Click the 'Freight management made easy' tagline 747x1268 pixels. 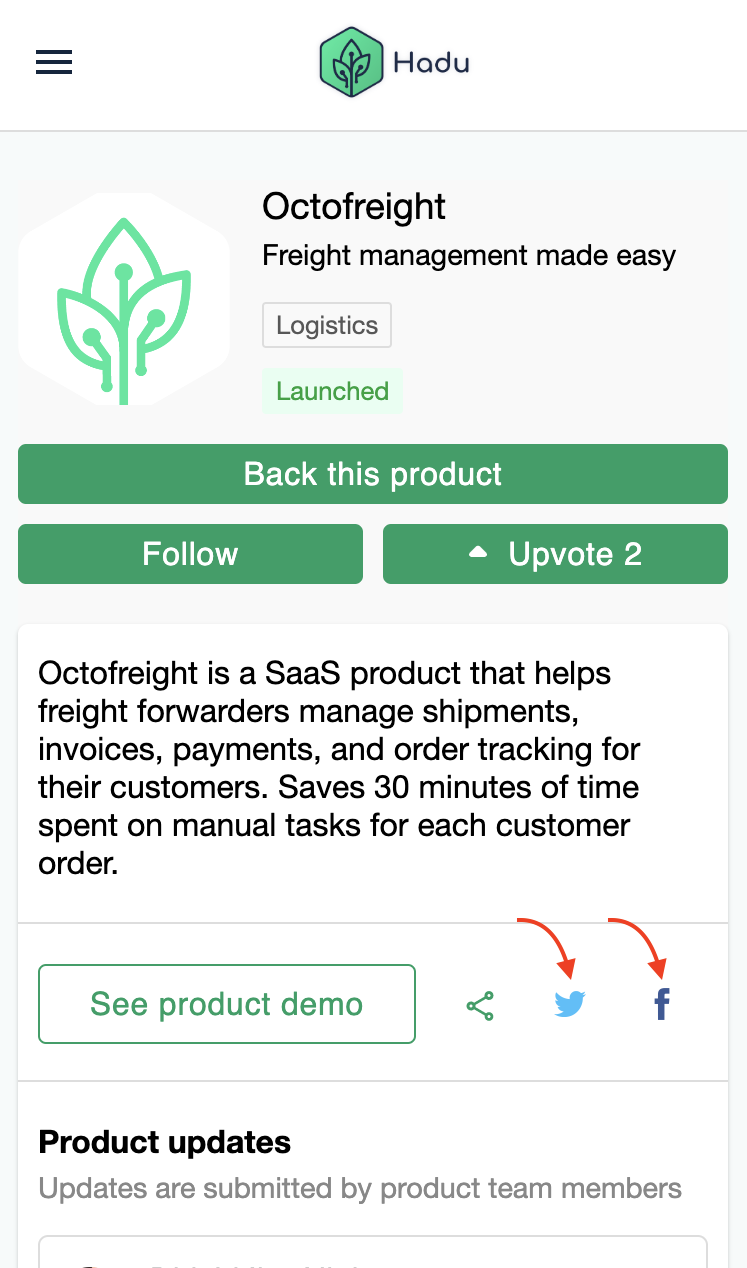(469, 256)
